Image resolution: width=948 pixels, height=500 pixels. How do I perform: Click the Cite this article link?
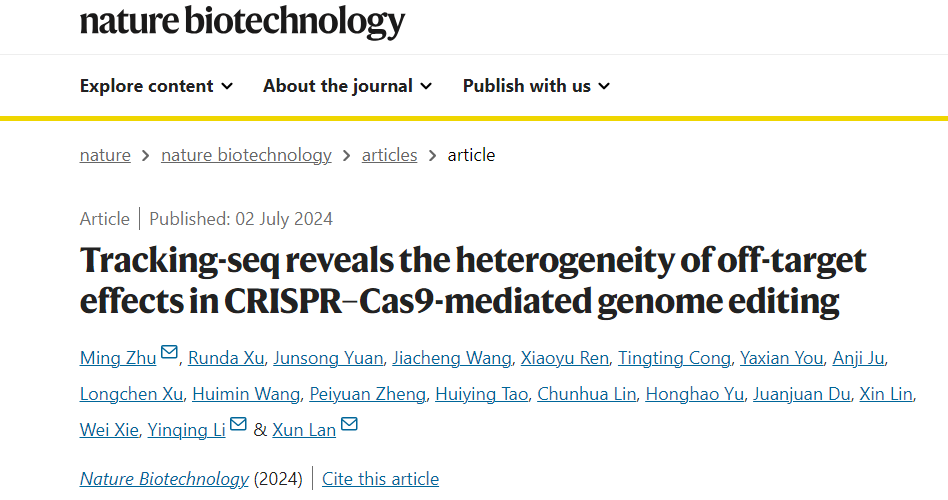380,479
